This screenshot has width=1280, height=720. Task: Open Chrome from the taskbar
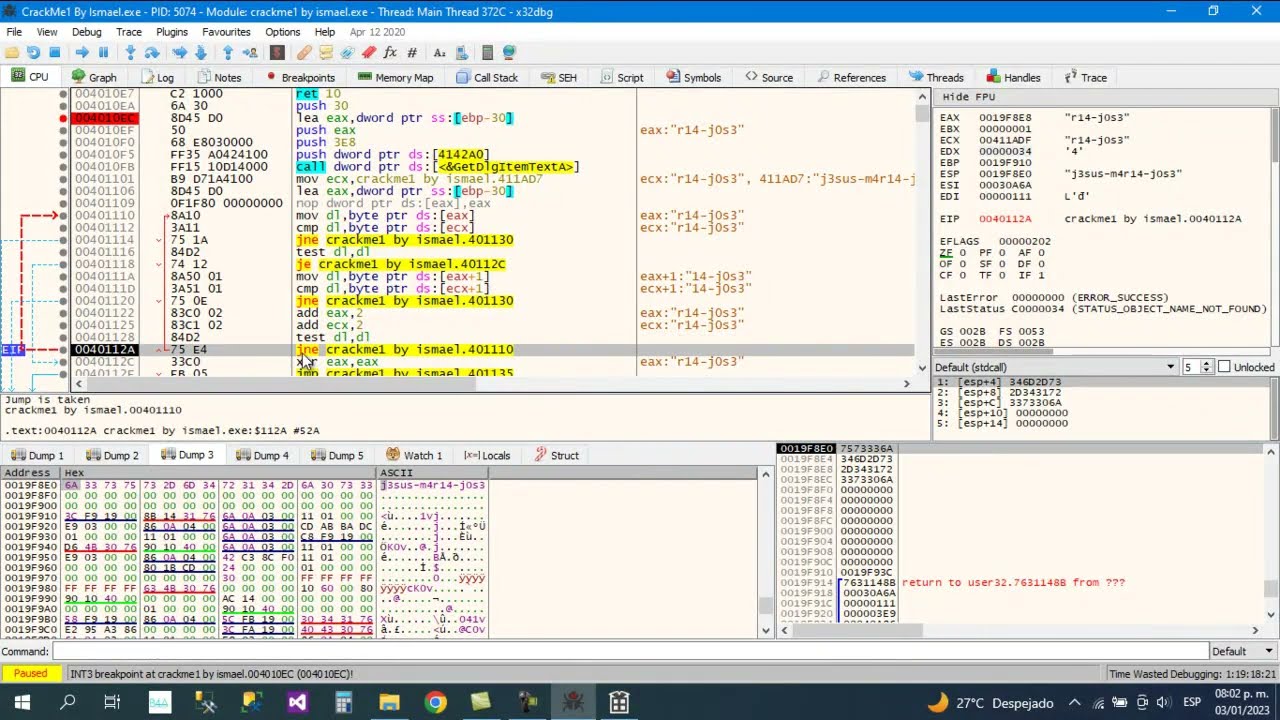pos(435,702)
